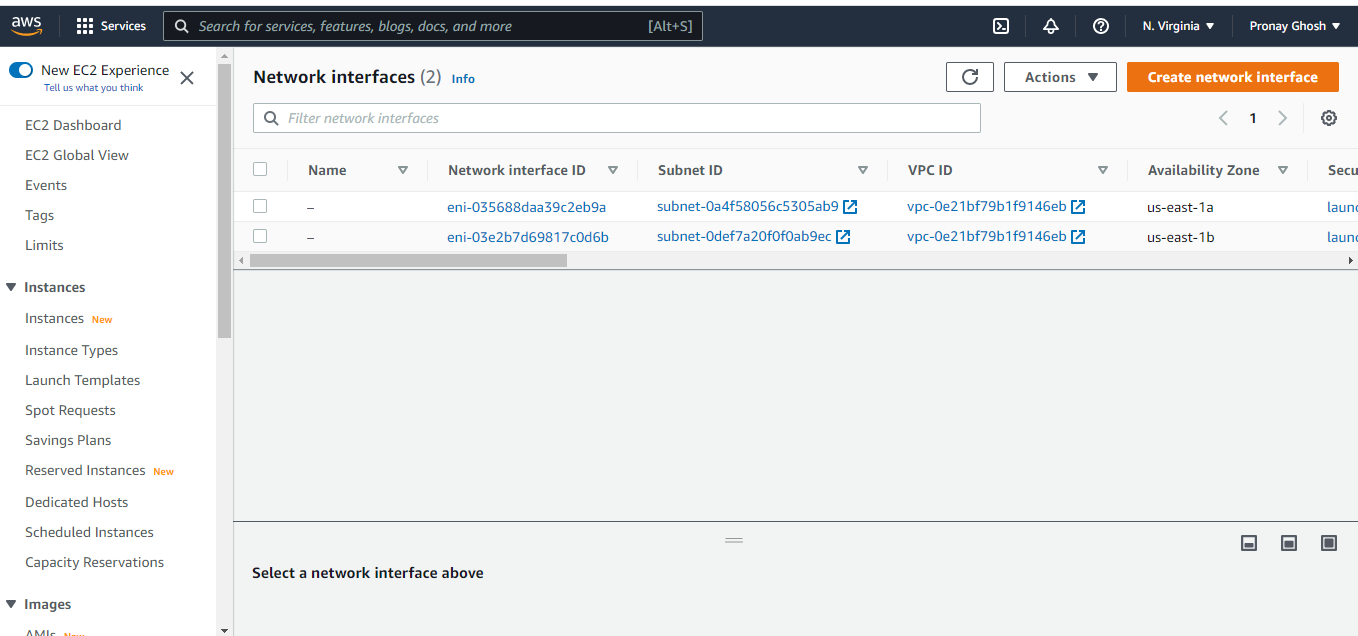The image size is (1358, 636).
Task: Click sidebar vertical scrollbar thumb
Action: coord(224,200)
